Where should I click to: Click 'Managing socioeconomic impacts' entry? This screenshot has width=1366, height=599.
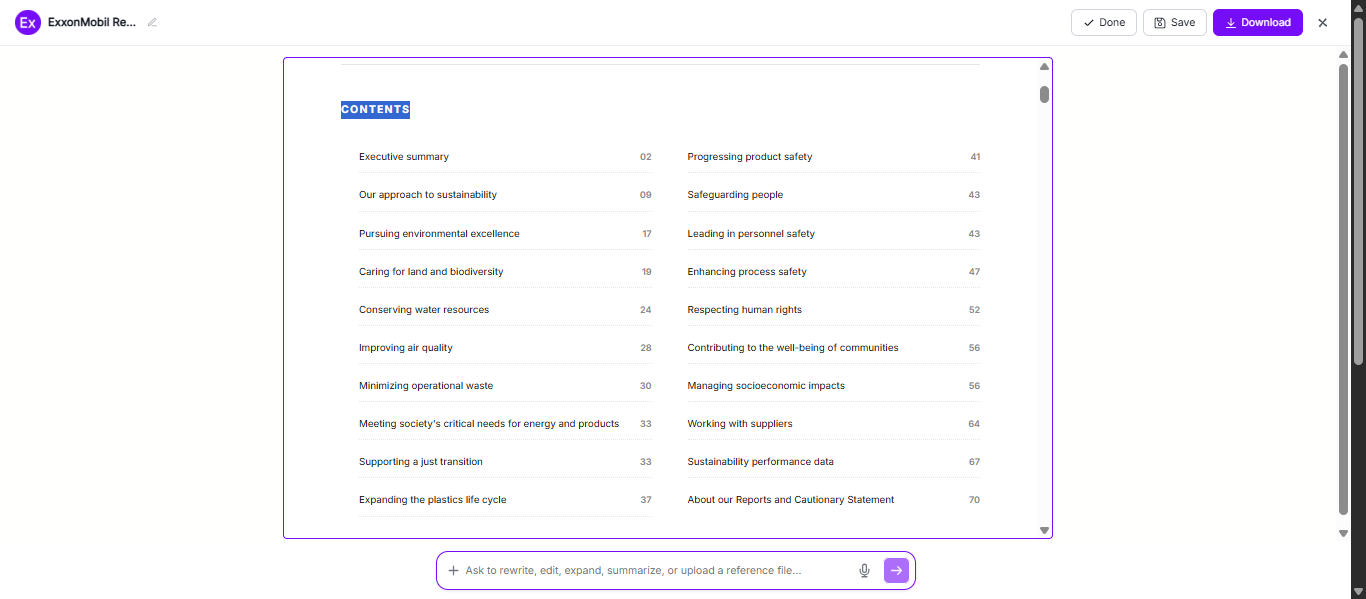[766, 386]
